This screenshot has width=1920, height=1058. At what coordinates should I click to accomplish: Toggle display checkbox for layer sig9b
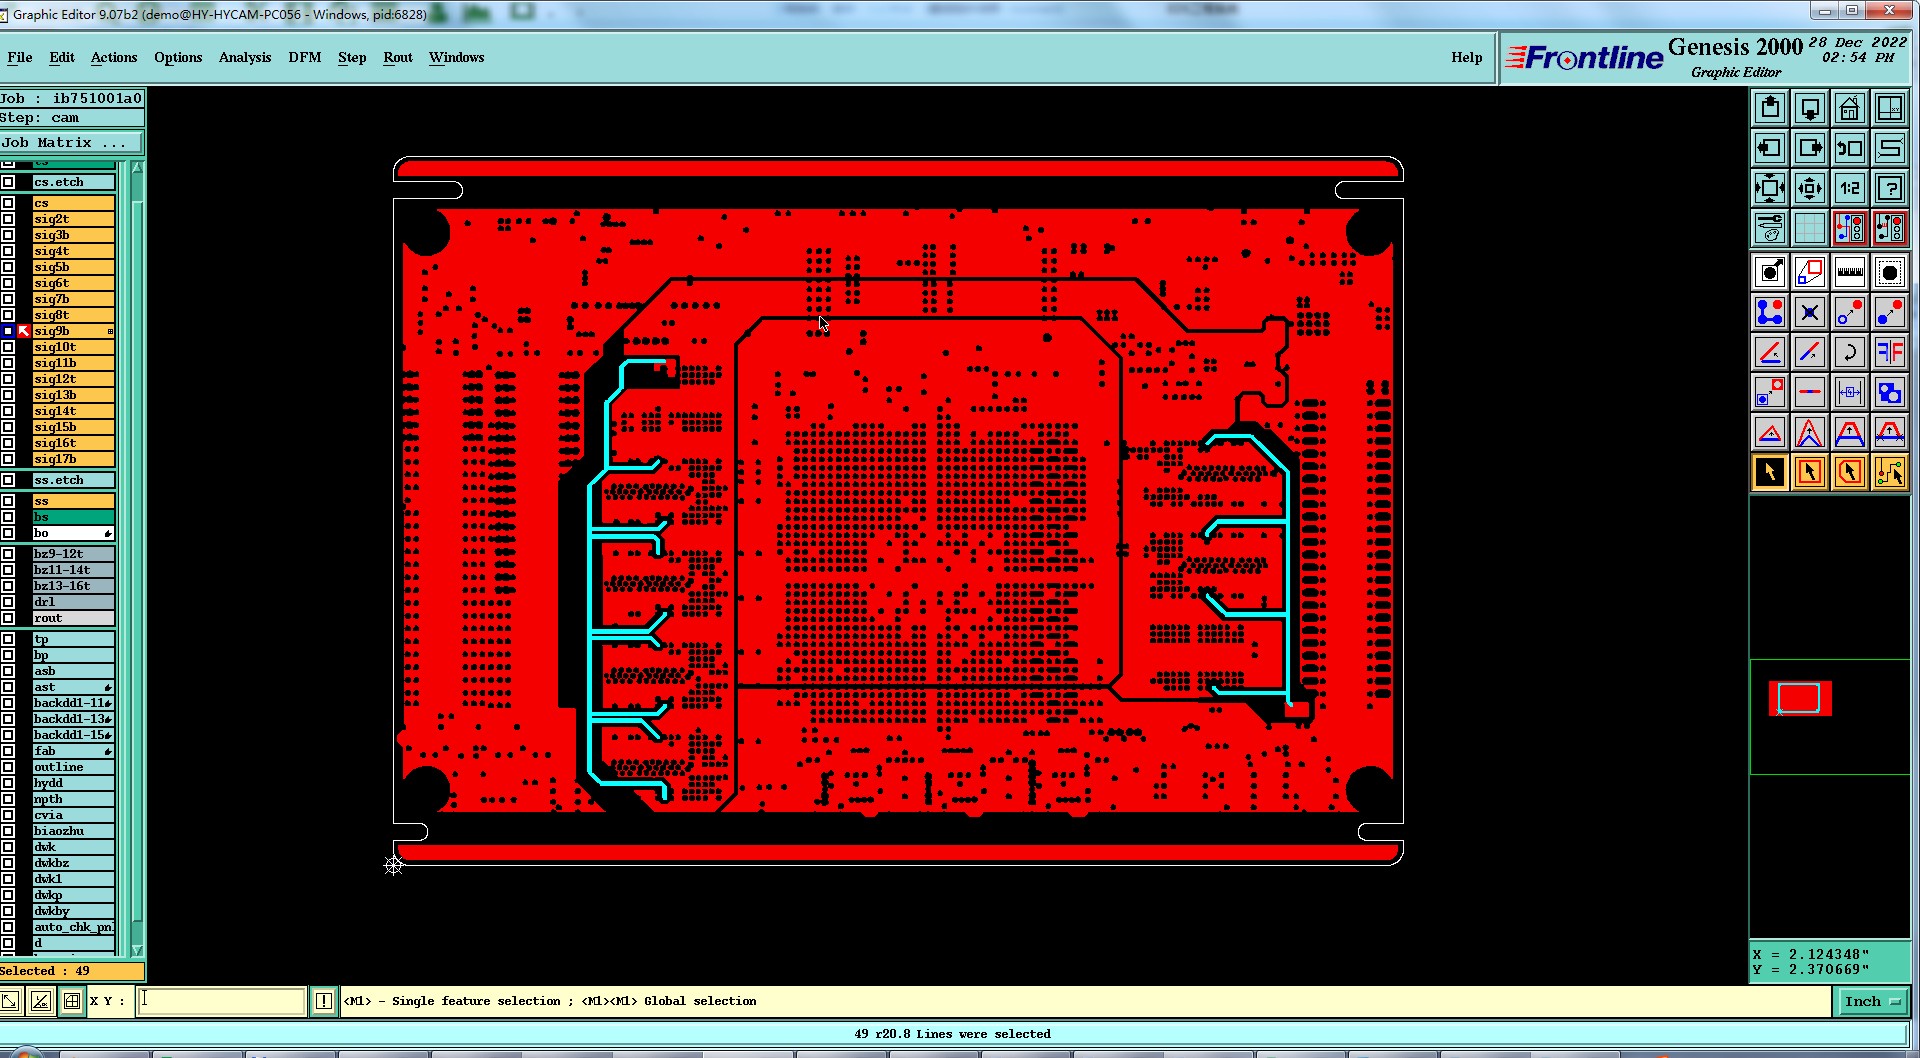(8, 331)
